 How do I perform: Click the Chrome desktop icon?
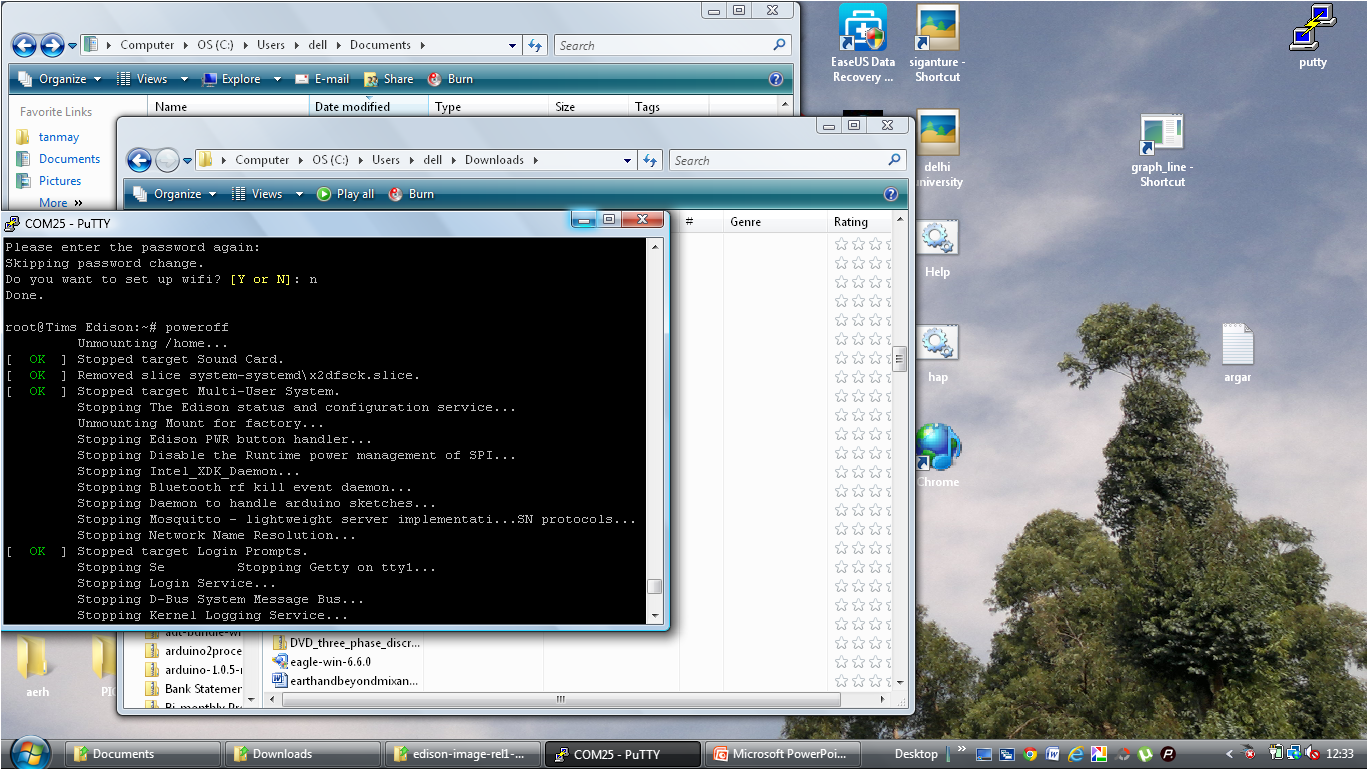click(937, 455)
